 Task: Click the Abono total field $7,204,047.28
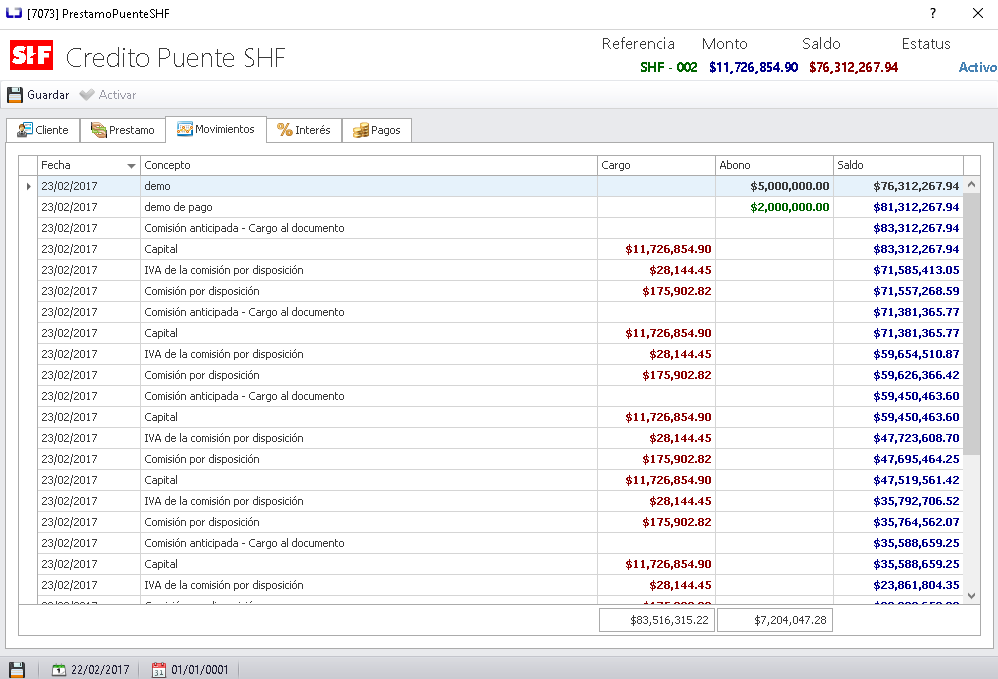coord(775,620)
